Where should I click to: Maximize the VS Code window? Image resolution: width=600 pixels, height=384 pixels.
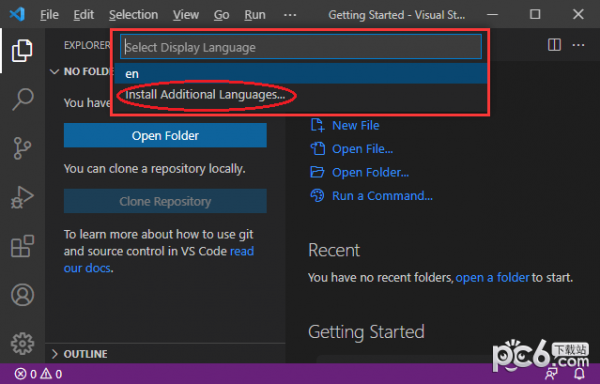535,15
